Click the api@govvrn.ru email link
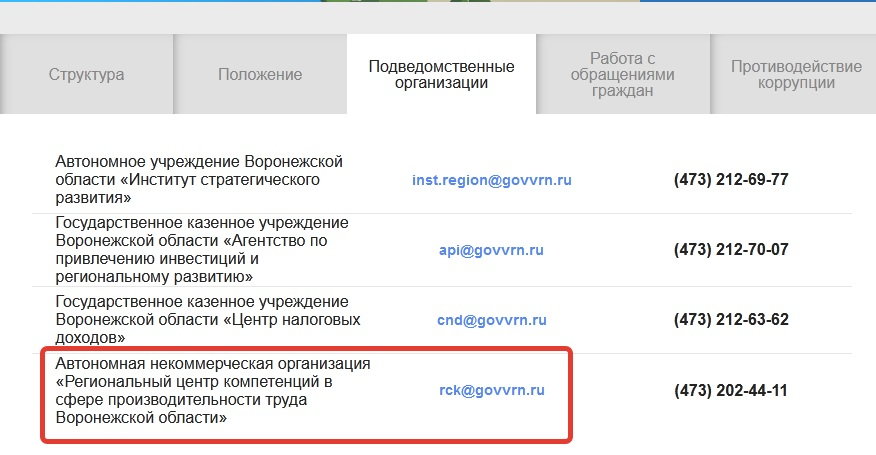The image size is (876, 455). [x=491, y=250]
